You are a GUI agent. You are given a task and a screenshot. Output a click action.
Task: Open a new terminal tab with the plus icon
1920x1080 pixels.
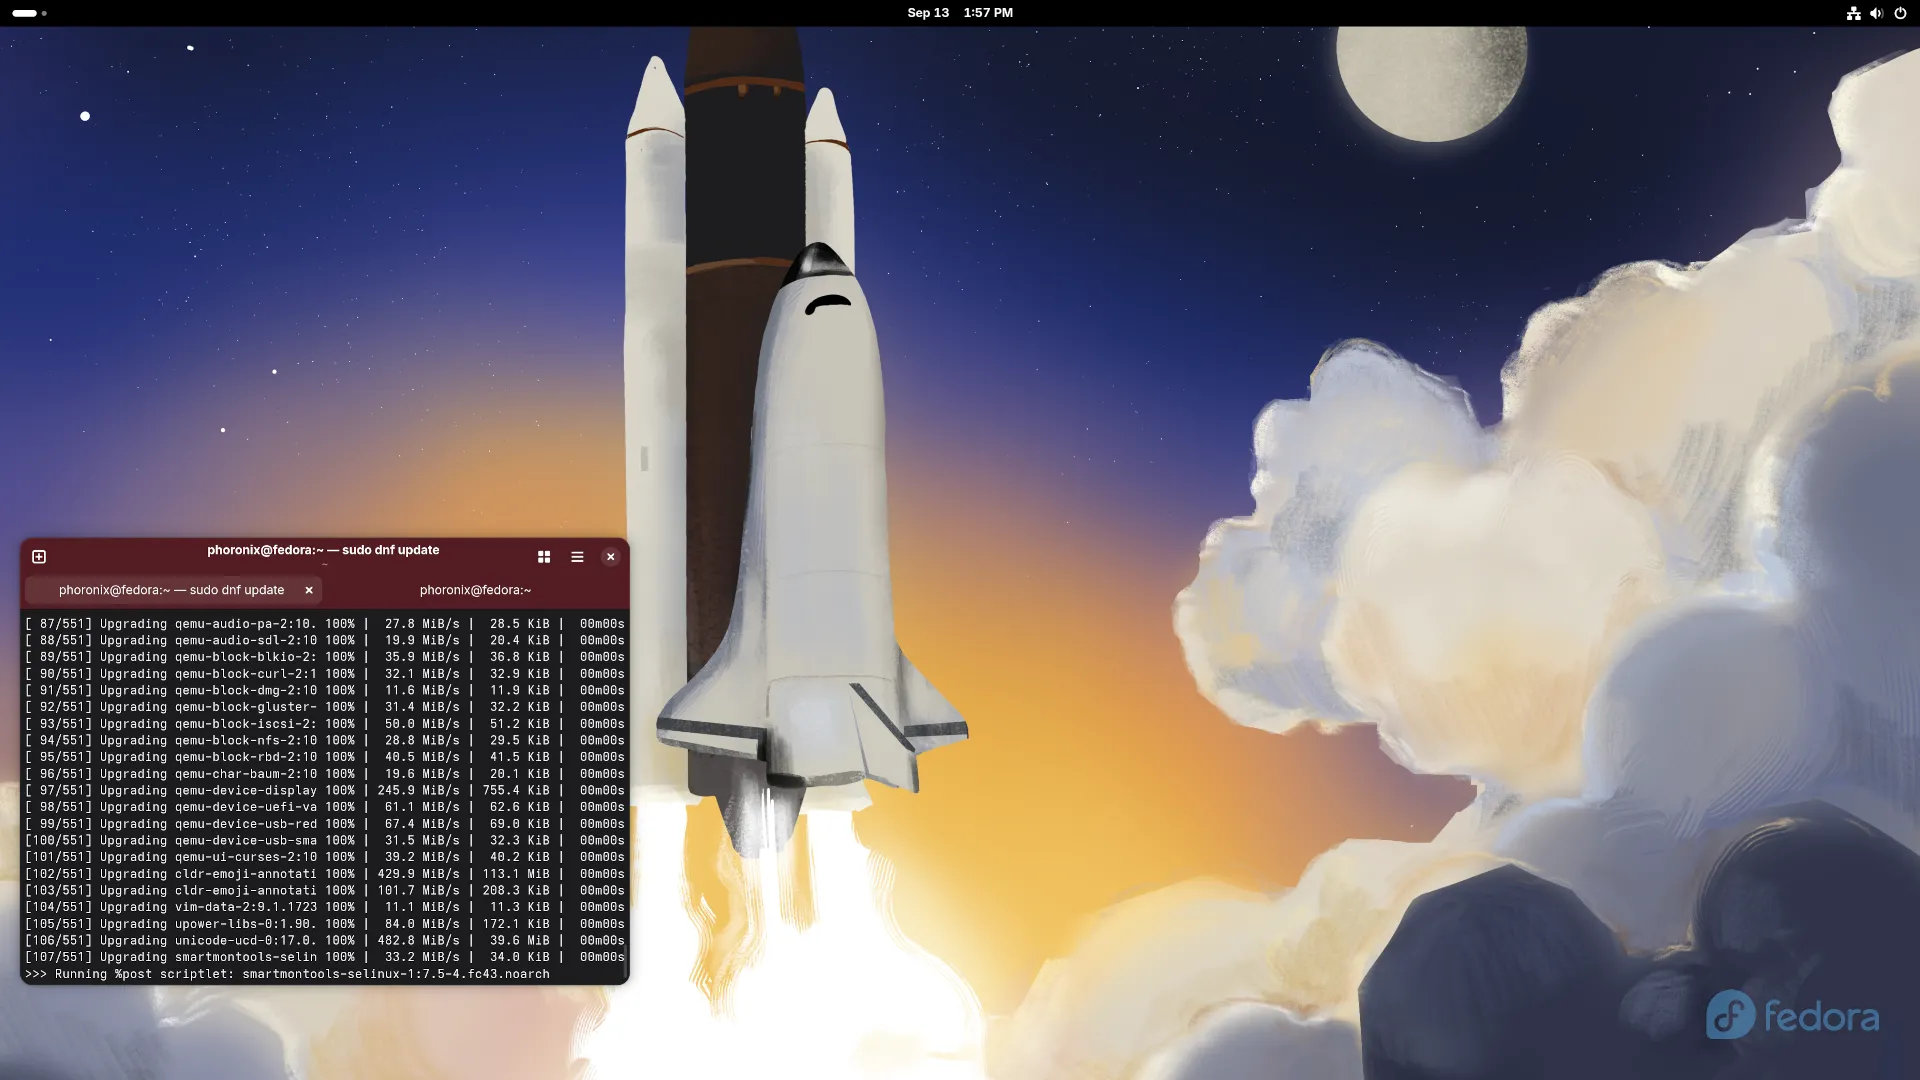[39, 557]
